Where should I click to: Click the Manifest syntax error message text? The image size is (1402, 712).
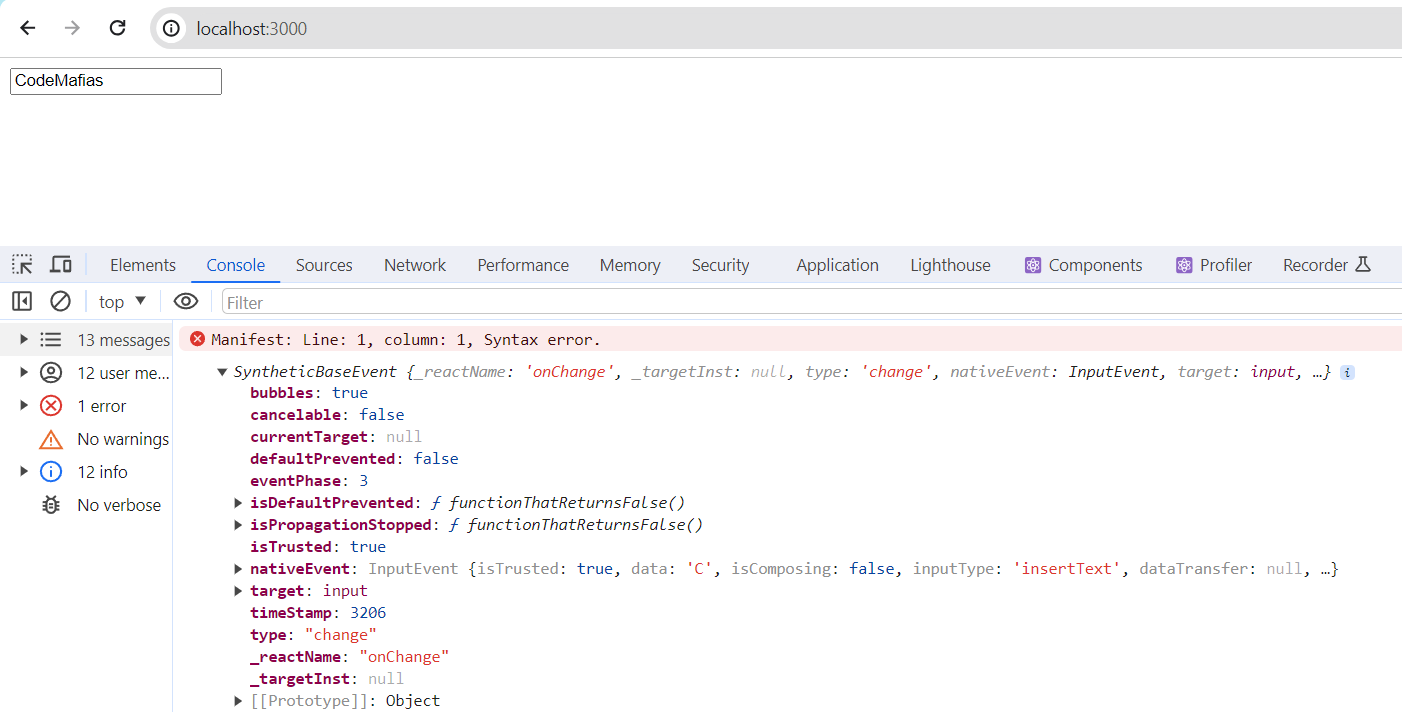coord(406,340)
